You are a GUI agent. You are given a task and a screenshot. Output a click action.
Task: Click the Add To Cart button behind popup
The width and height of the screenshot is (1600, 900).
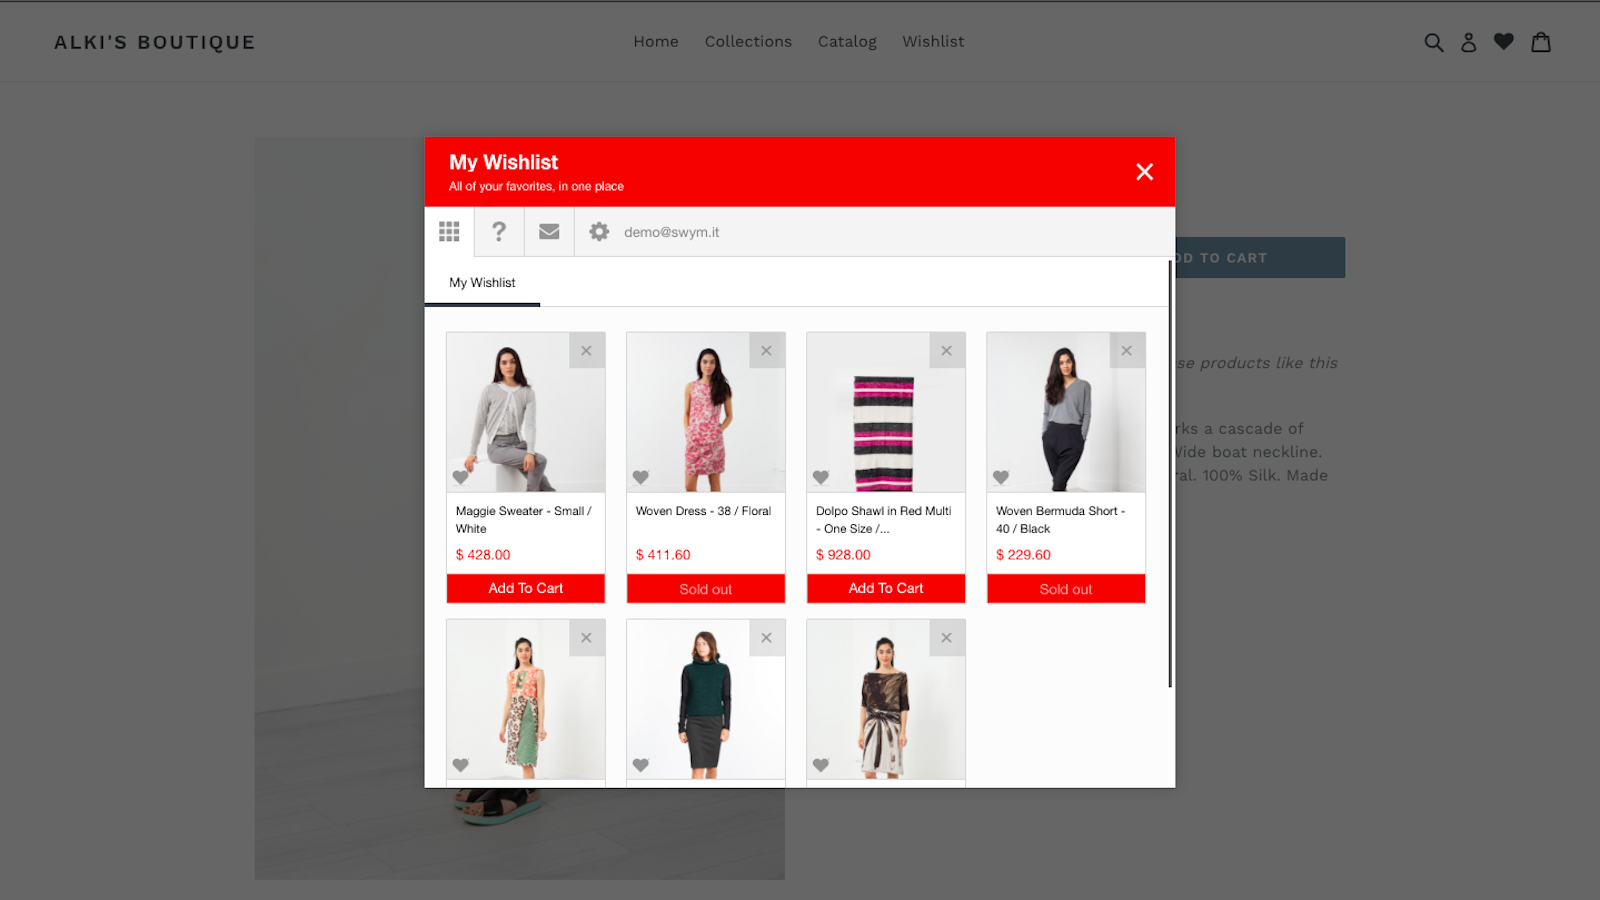(x=1260, y=258)
